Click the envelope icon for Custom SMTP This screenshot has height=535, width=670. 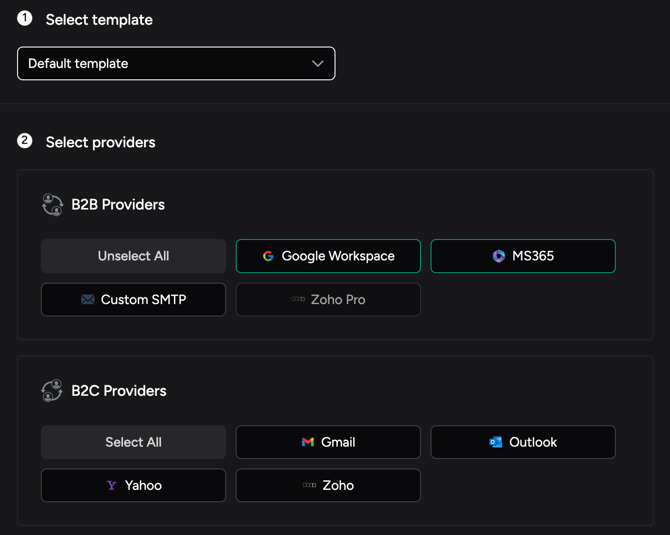click(x=88, y=299)
